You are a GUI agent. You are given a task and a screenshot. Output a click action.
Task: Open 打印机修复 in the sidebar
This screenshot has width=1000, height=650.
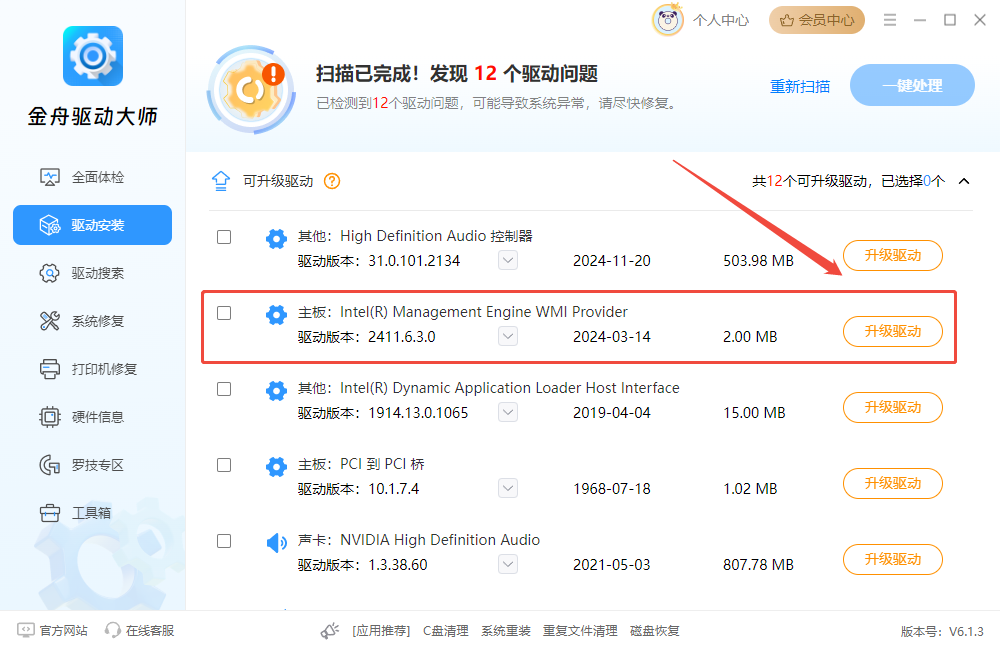click(x=92, y=369)
